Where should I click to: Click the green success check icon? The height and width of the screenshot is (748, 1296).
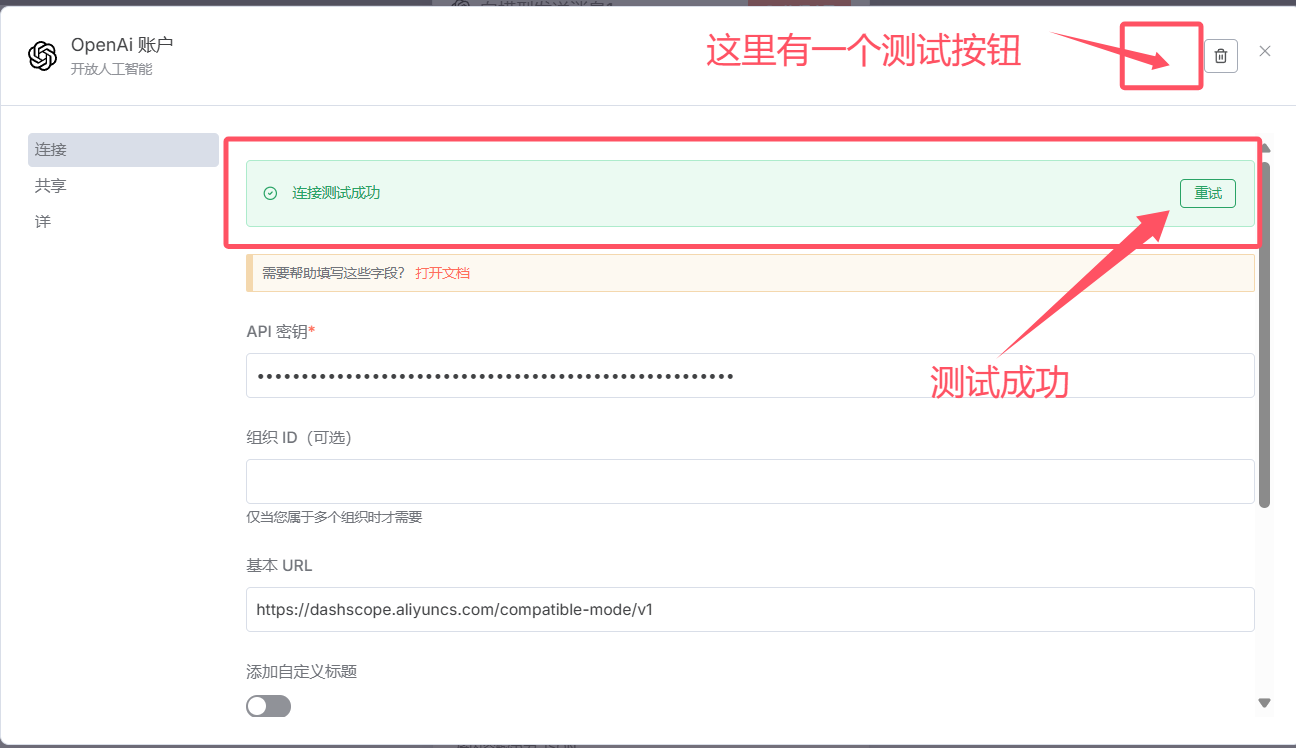[270, 193]
